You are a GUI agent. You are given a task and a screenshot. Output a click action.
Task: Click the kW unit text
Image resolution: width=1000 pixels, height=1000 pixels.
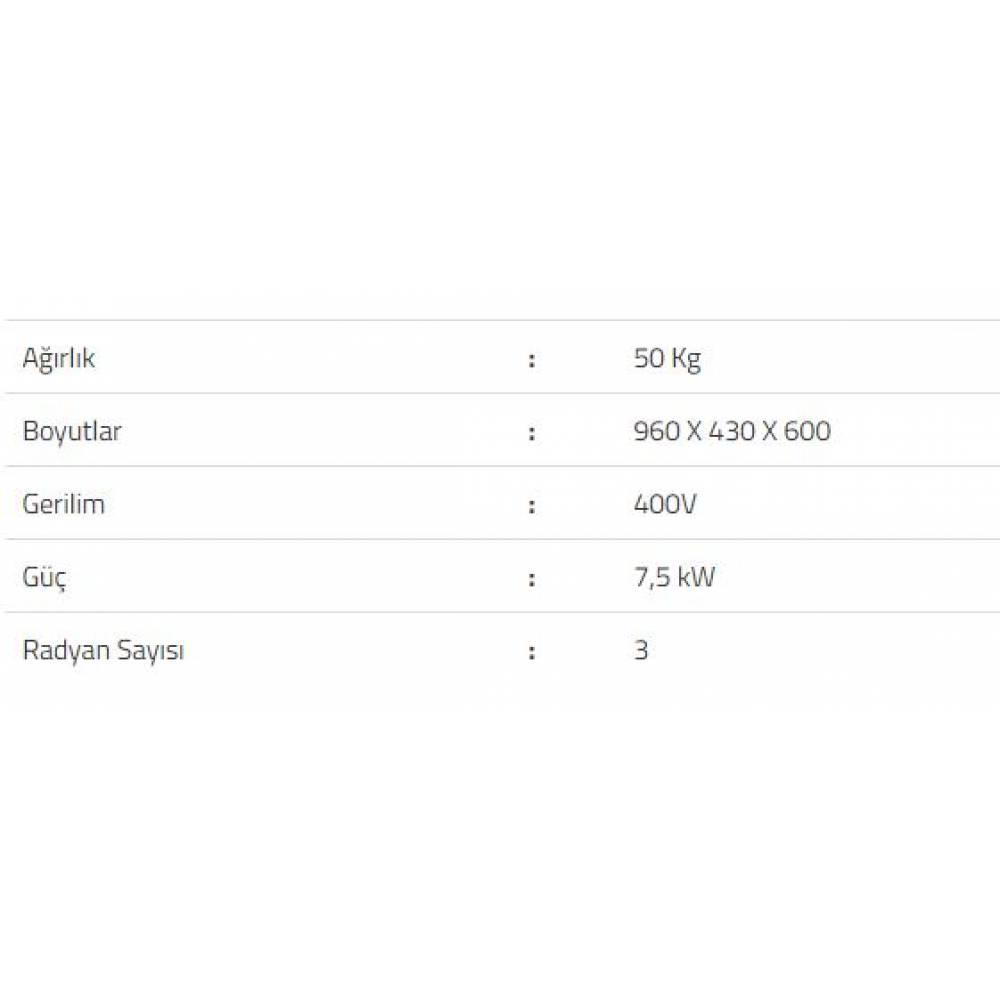(x=697, y=577)
